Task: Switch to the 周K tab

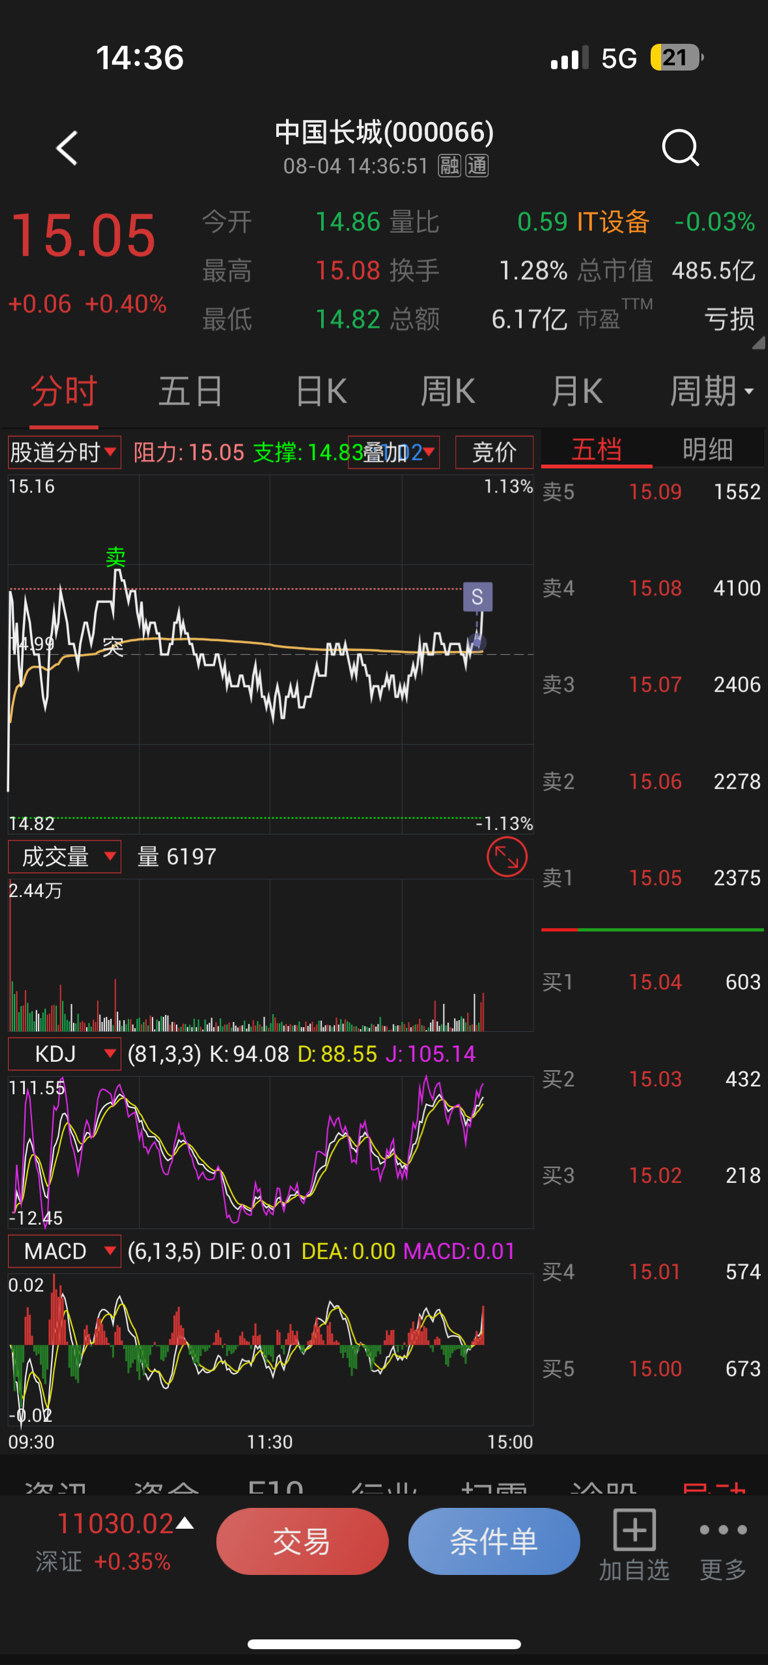Action: 447,391
